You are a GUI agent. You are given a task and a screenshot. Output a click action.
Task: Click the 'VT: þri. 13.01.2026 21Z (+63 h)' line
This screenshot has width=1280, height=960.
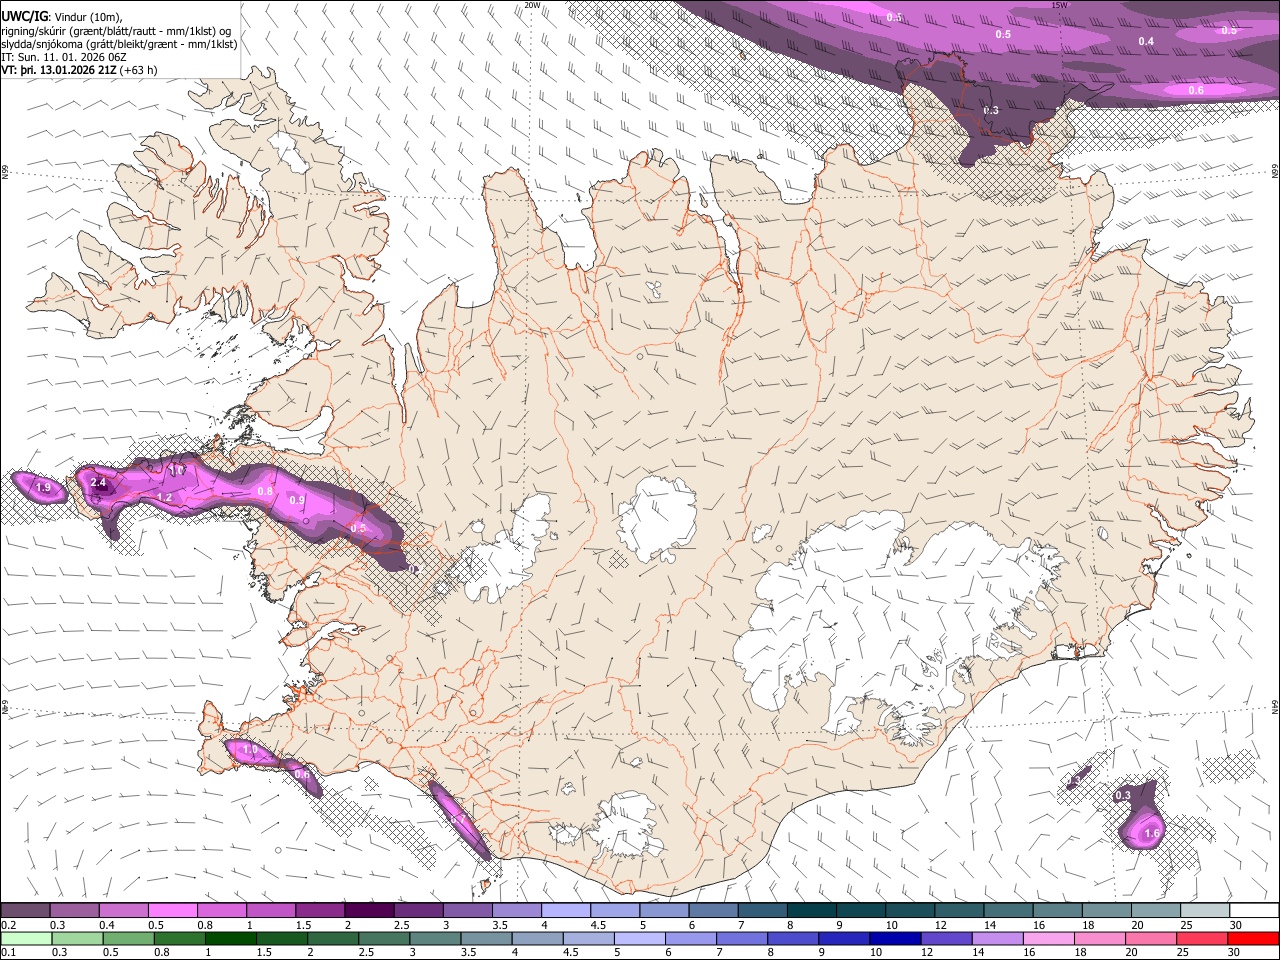(79, 70)
